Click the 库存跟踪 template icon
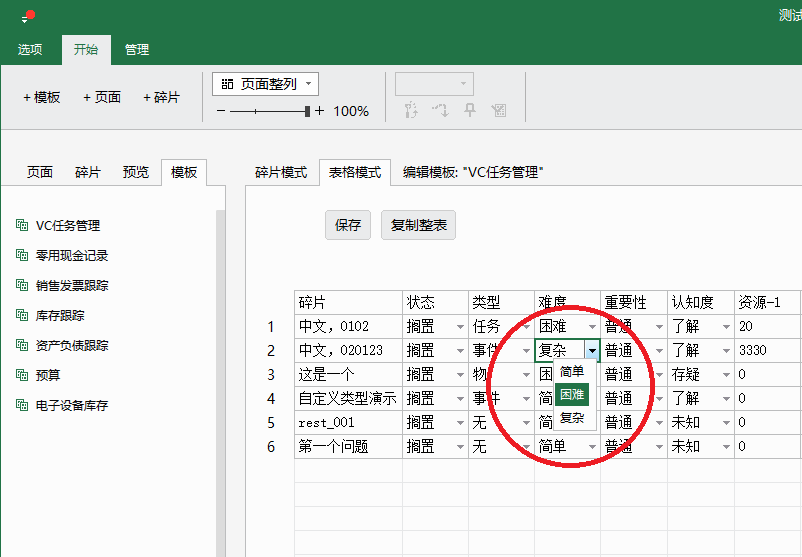The height and width of the screenshot is (557, 802). click(x=22, y=315)
